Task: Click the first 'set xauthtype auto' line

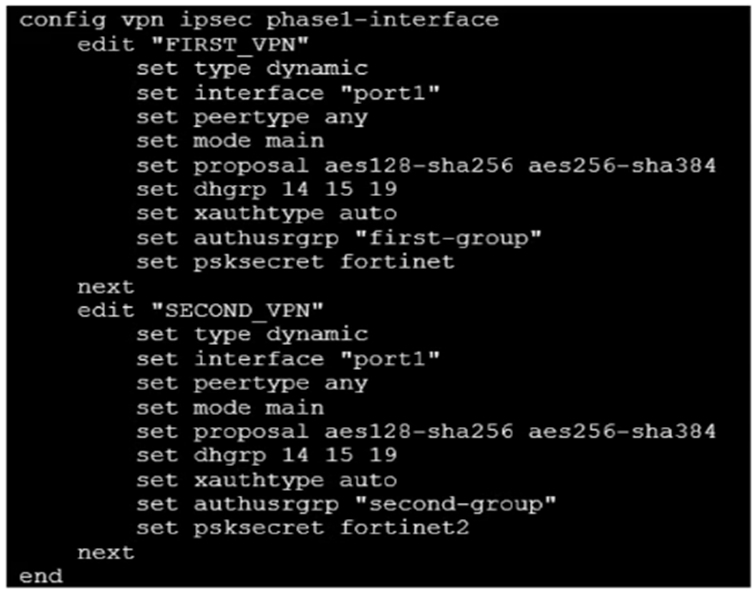Action: (x=267, y=214)
